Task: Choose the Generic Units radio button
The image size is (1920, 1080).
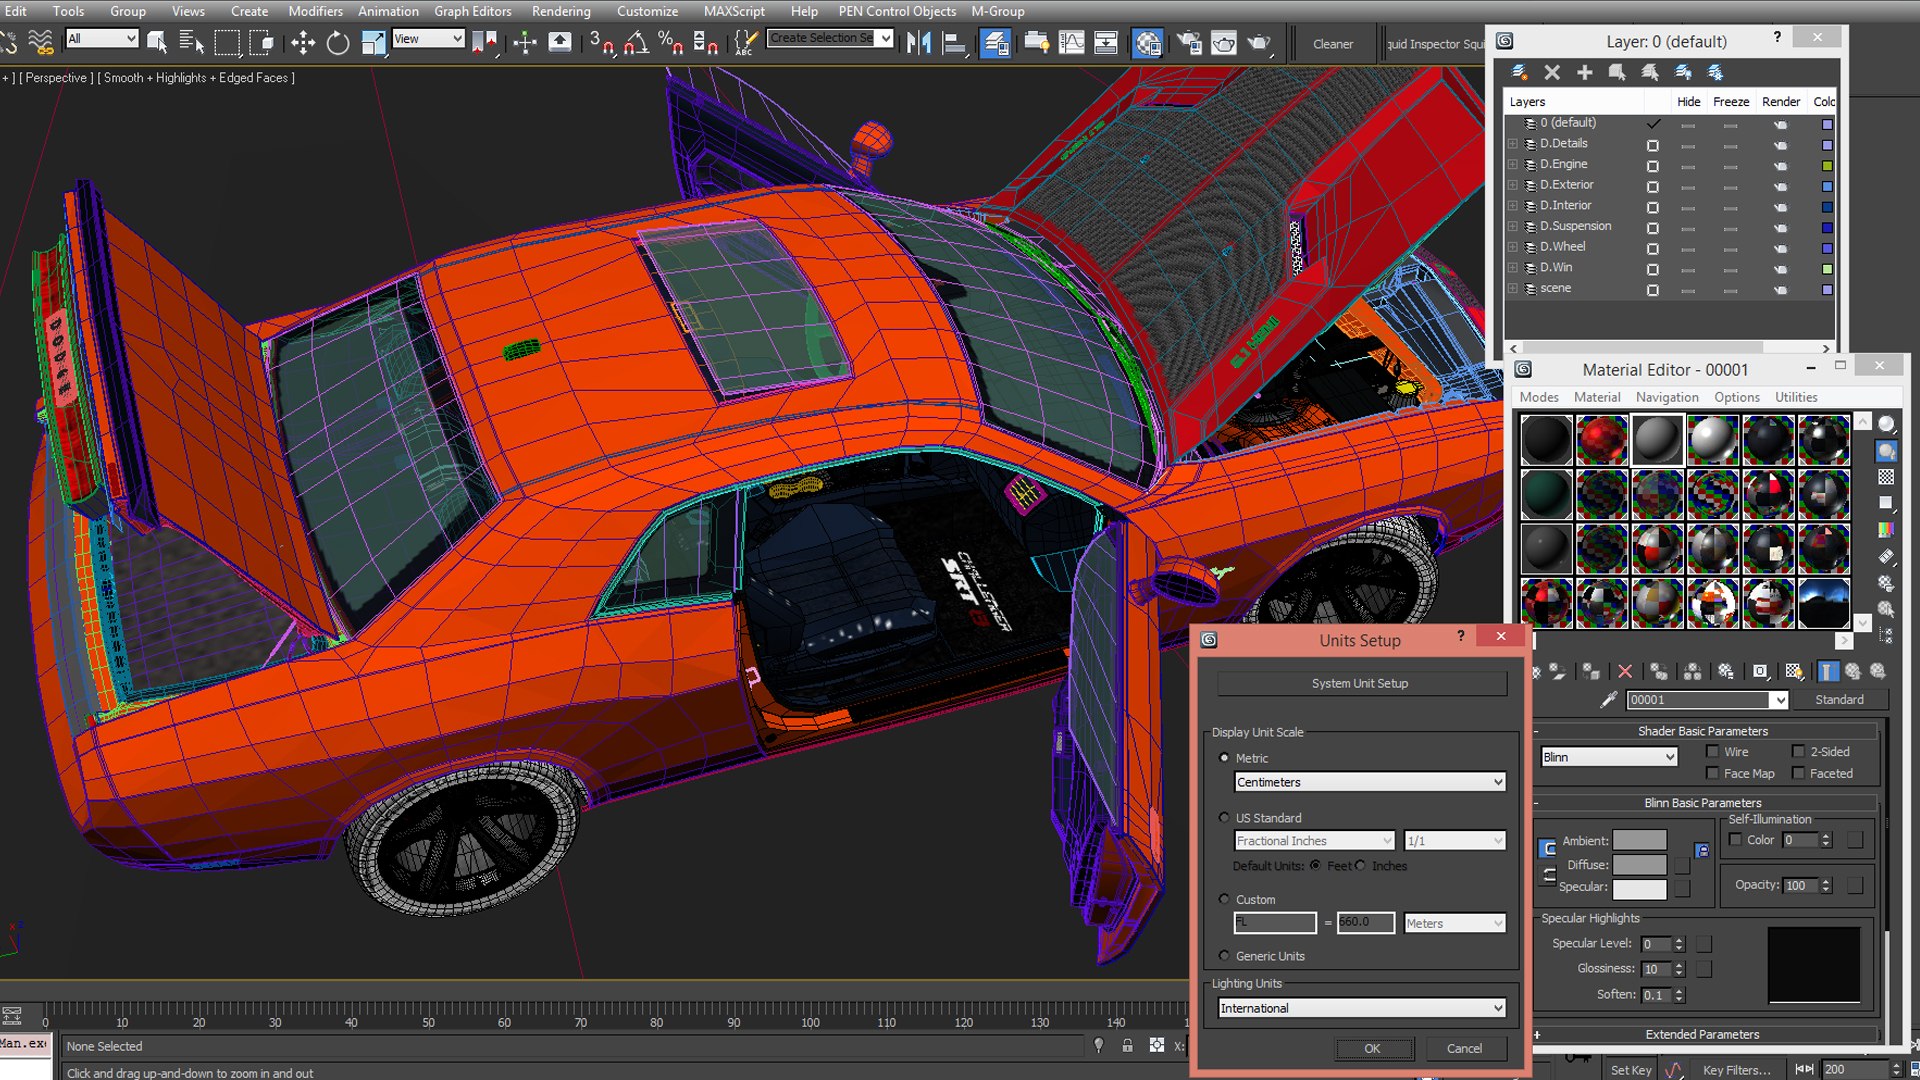Action: point(1224,956)
